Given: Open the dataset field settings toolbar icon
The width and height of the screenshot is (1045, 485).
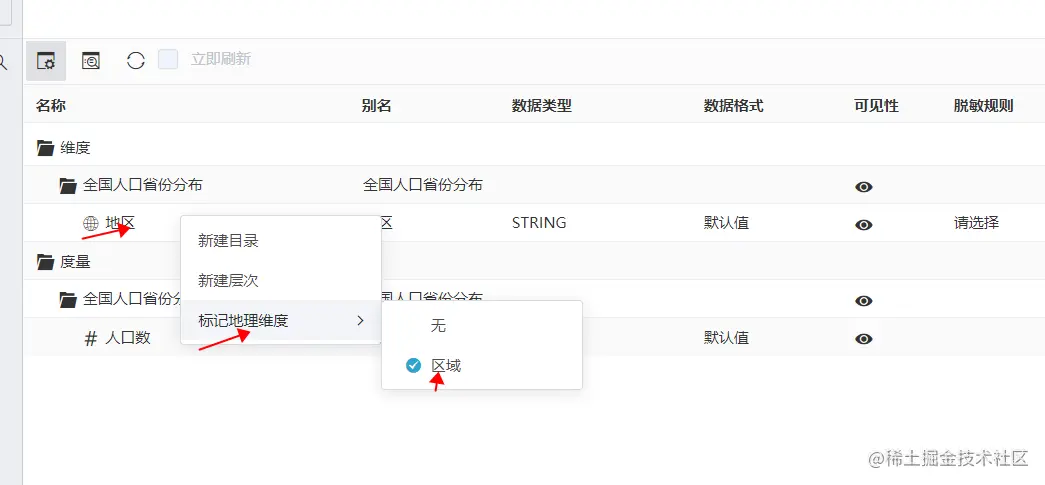Looking at the screenshot, I should point(46,61).
